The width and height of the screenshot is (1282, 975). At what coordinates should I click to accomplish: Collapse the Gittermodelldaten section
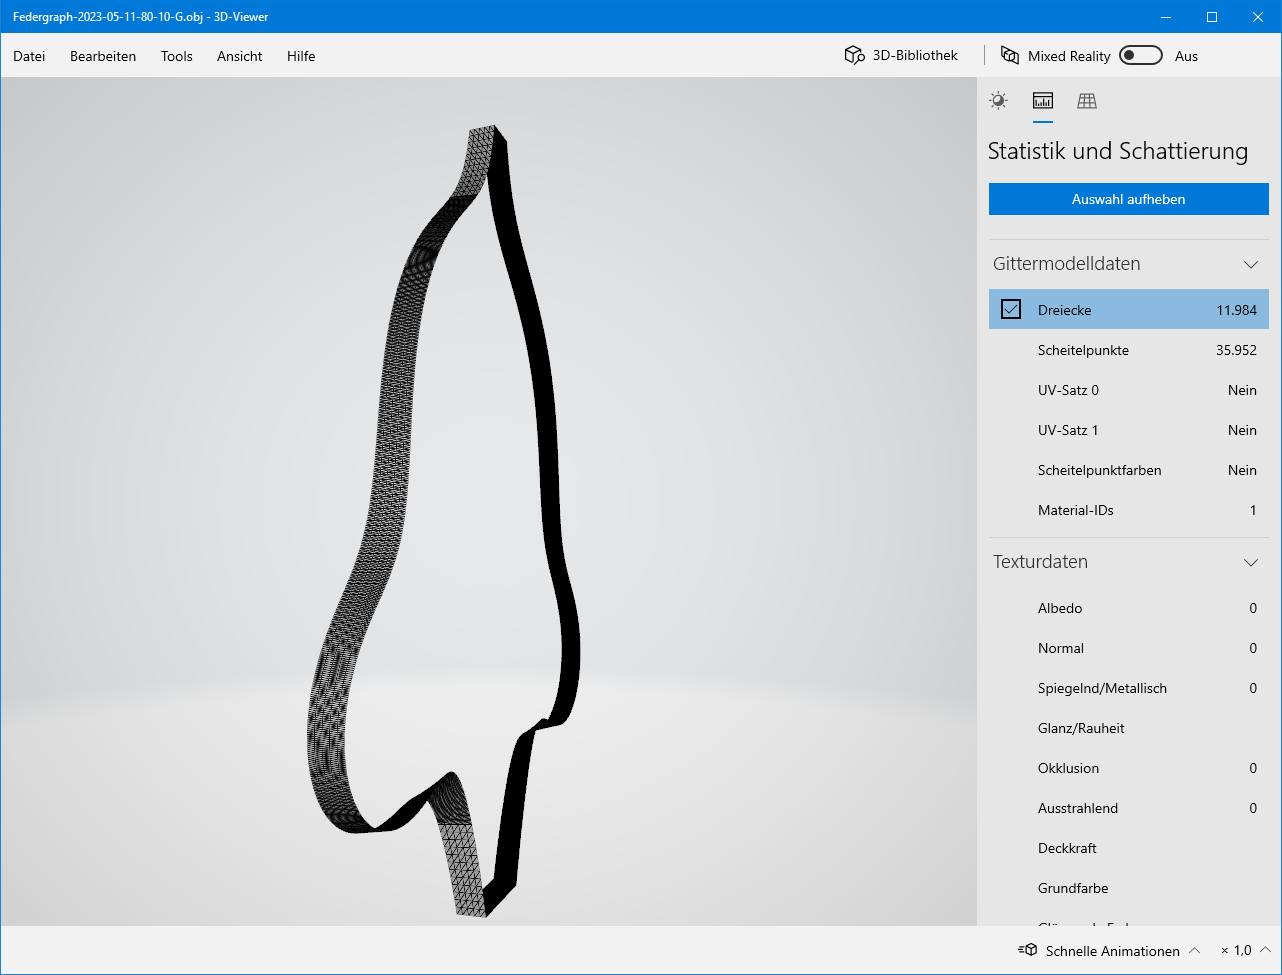tap(1250, 264)
